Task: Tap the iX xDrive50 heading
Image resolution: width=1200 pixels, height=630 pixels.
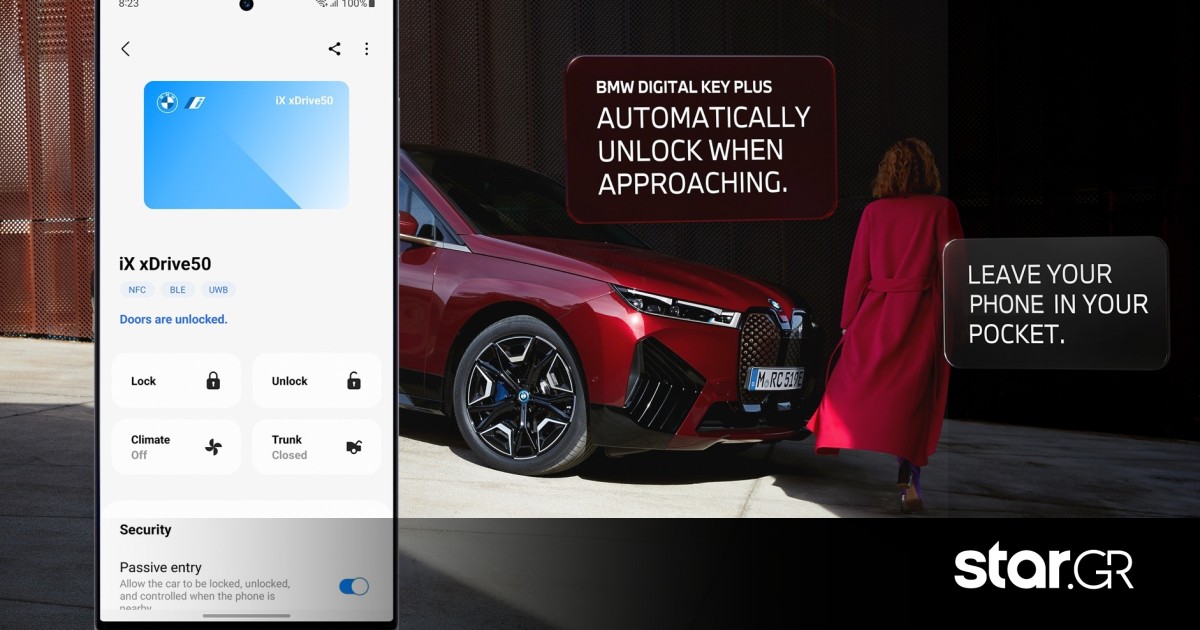Action: (165, 264)
